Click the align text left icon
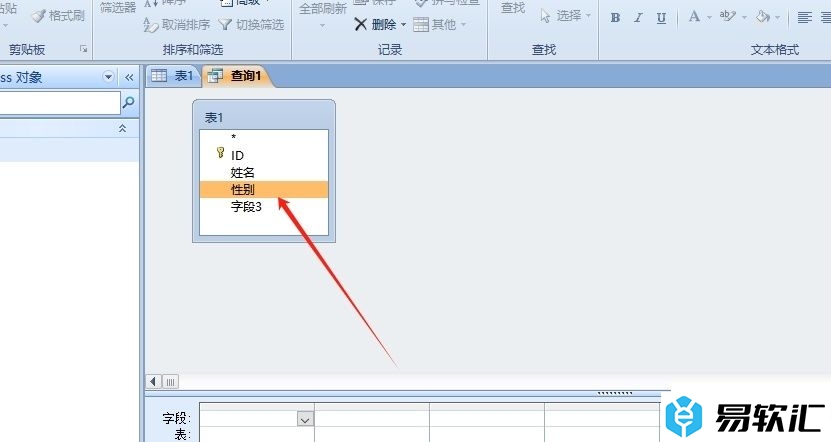Screen dimensions: 831x442 [806, 17]
